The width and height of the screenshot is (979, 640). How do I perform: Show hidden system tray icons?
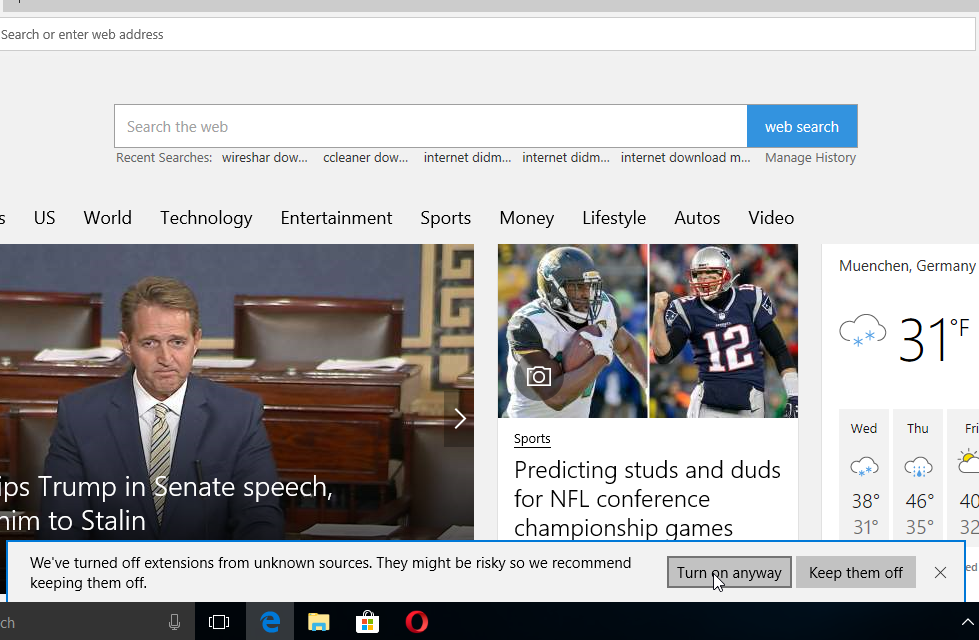click(x=967, y=622)
